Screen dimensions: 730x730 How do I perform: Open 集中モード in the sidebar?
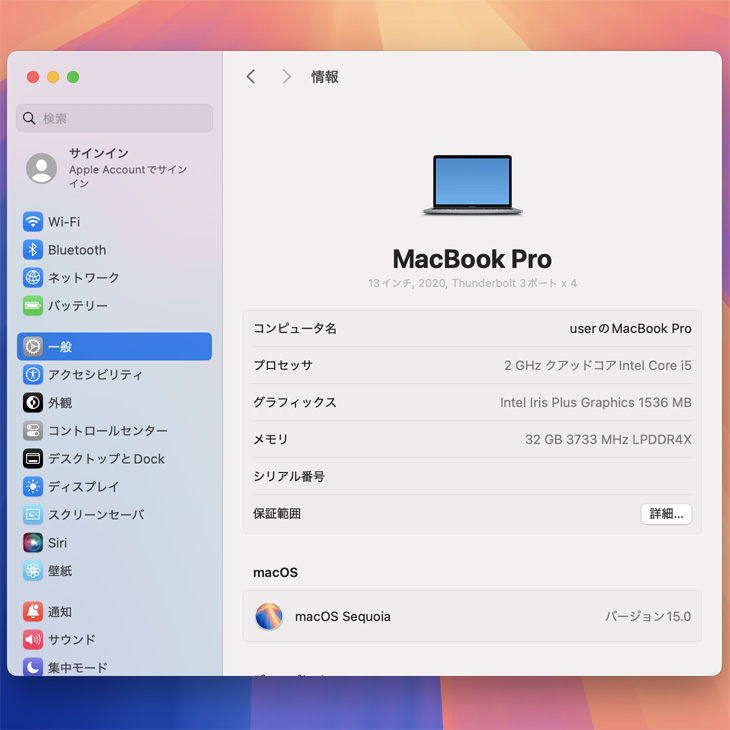point(77,667)
